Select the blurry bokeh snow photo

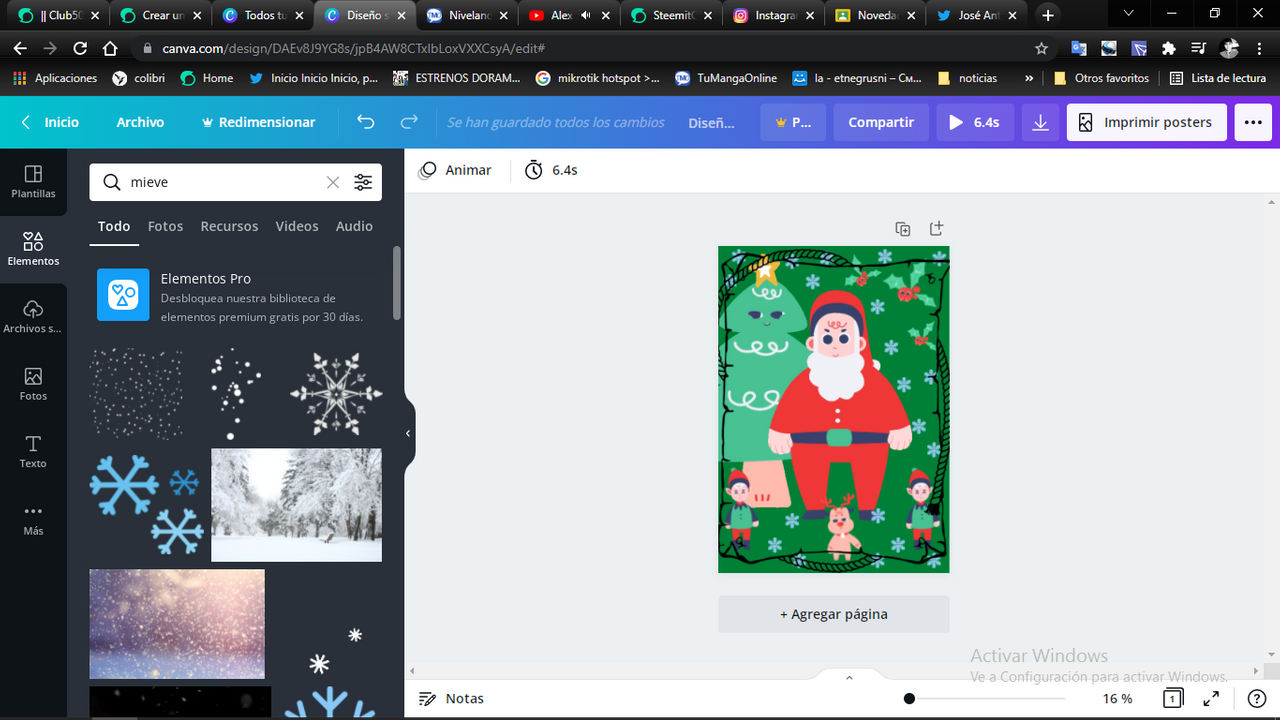click(177, 624)
